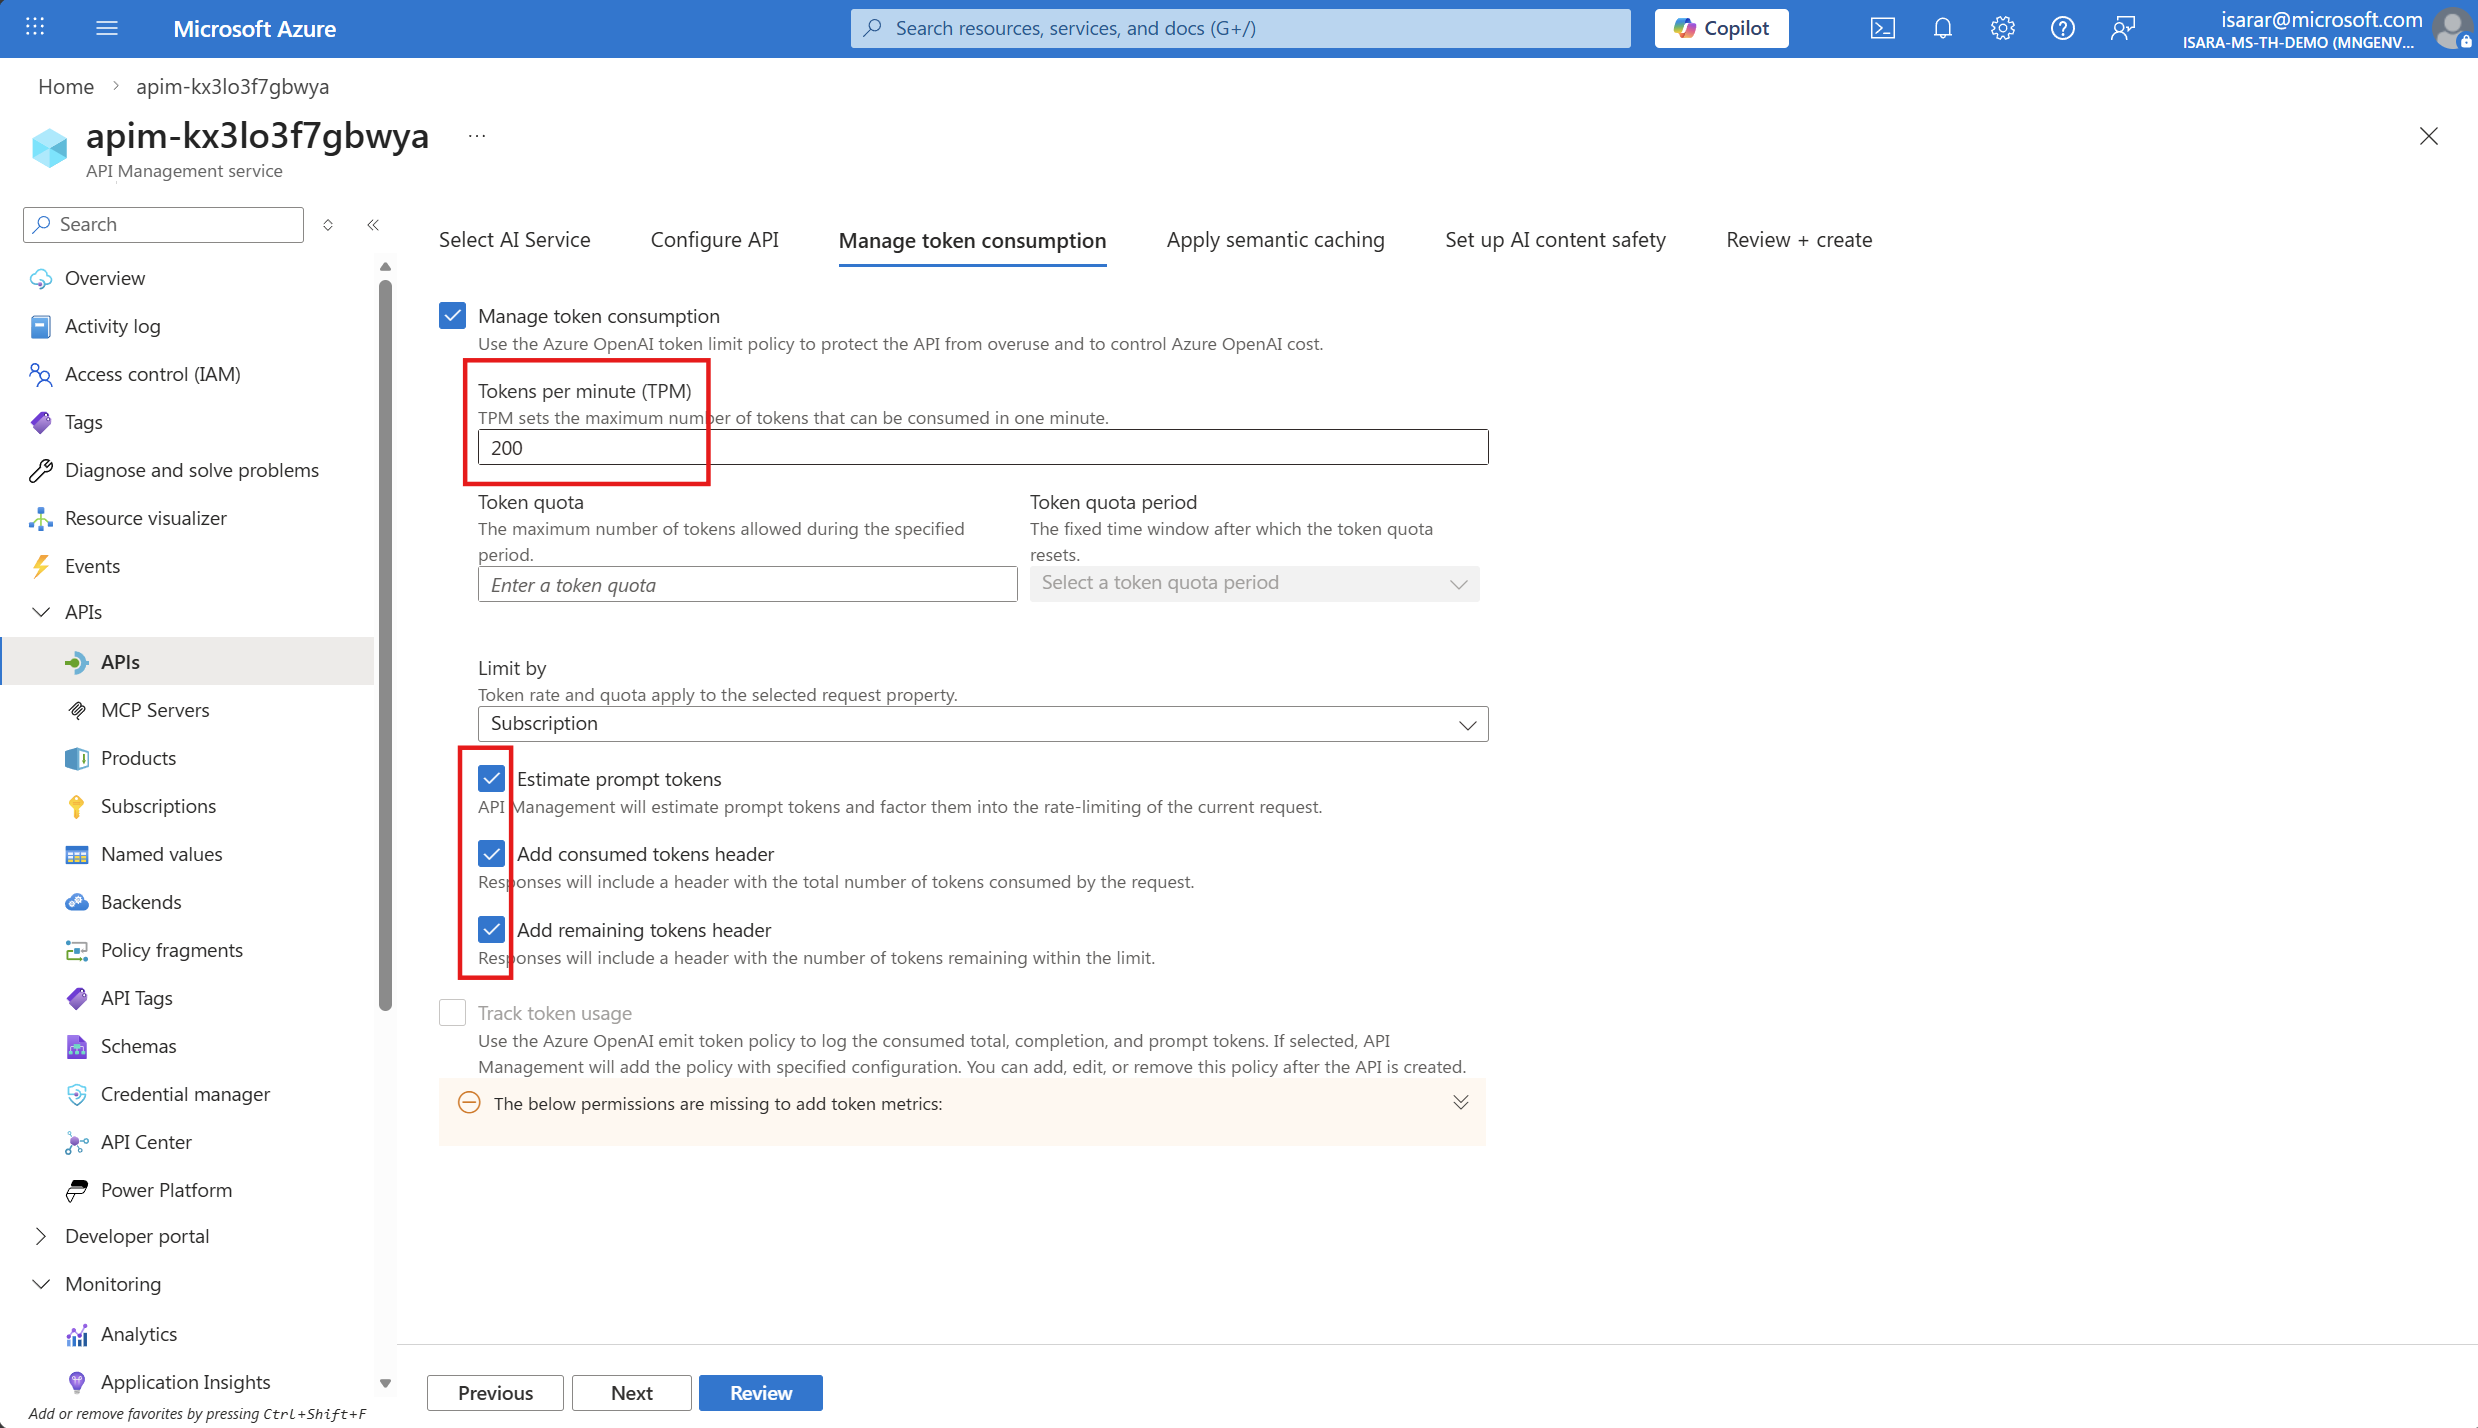Close the API Management blade
Viewport: 2478px width, 1428px height.
click(x=2429, y=136)
